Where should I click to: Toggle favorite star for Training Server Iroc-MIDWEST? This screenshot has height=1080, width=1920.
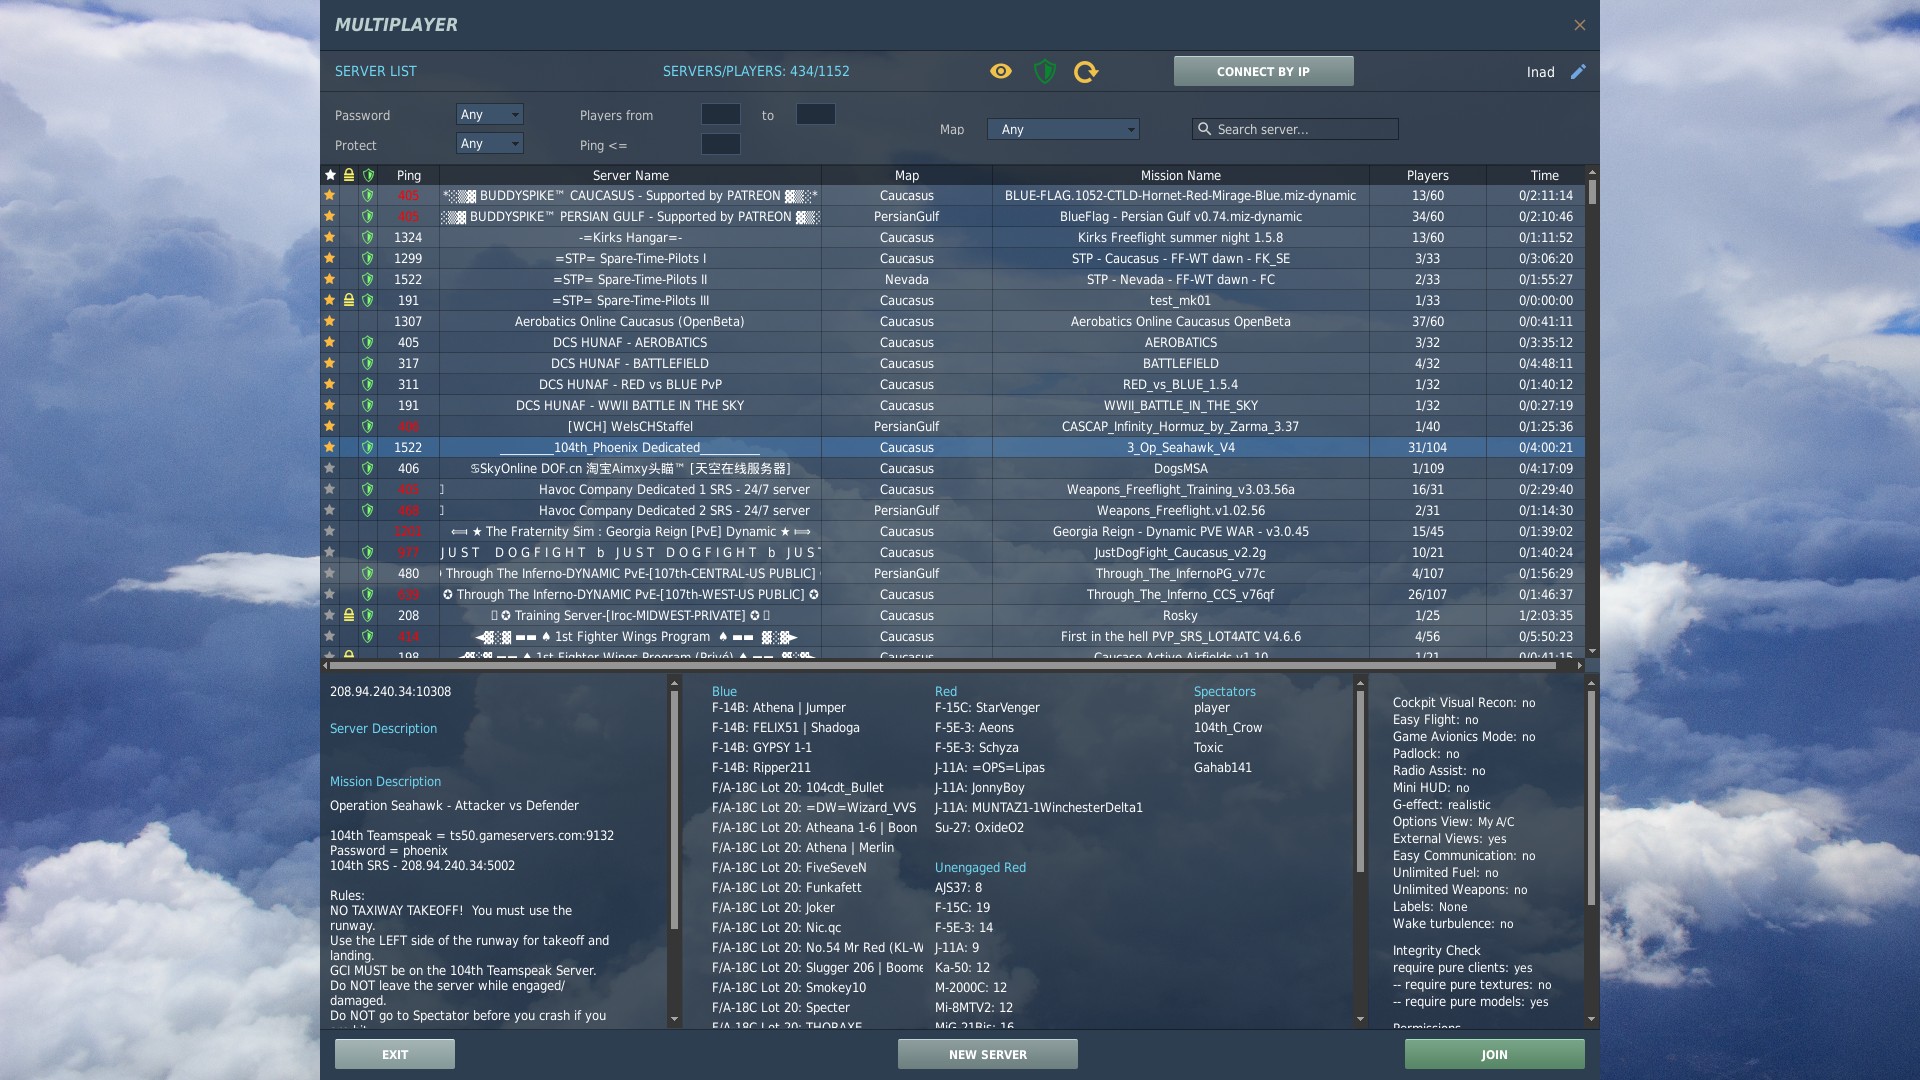coord(329,615)
